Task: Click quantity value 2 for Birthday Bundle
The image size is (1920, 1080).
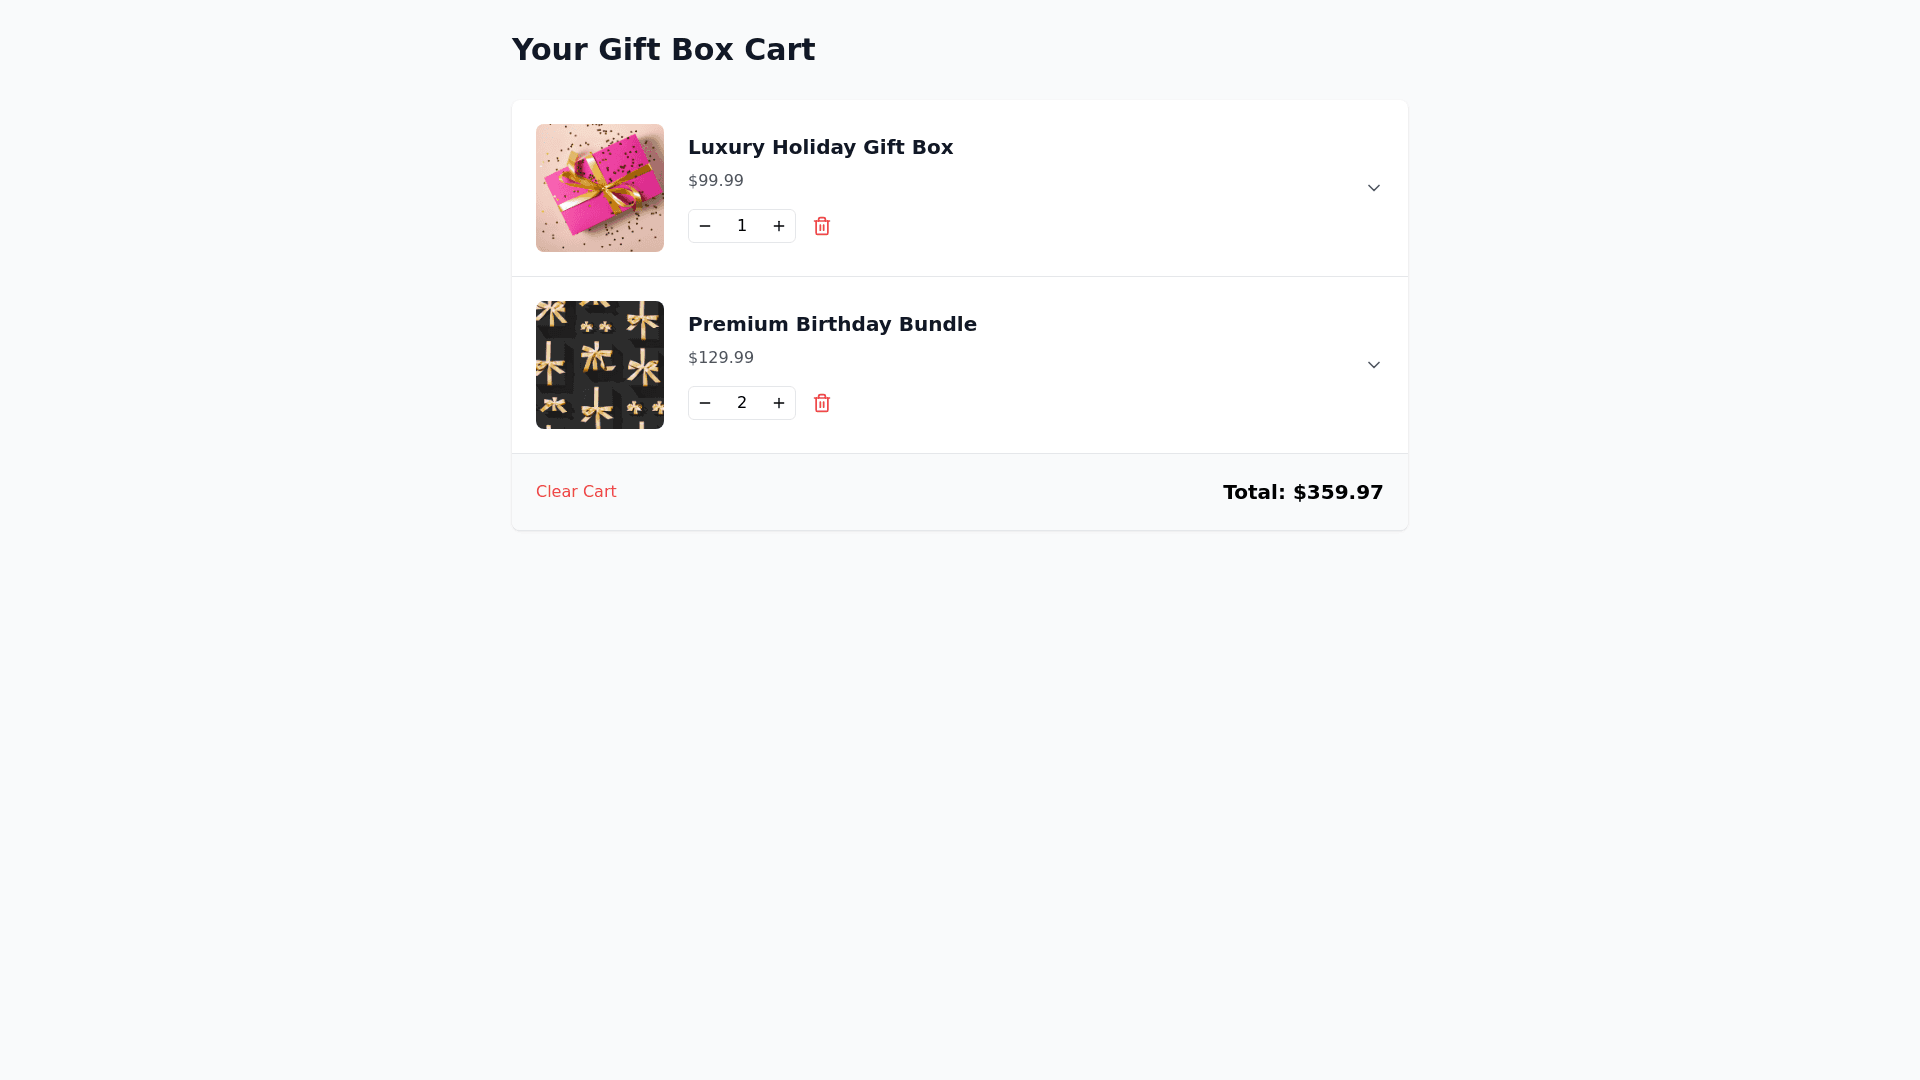Action: [742, 403]
